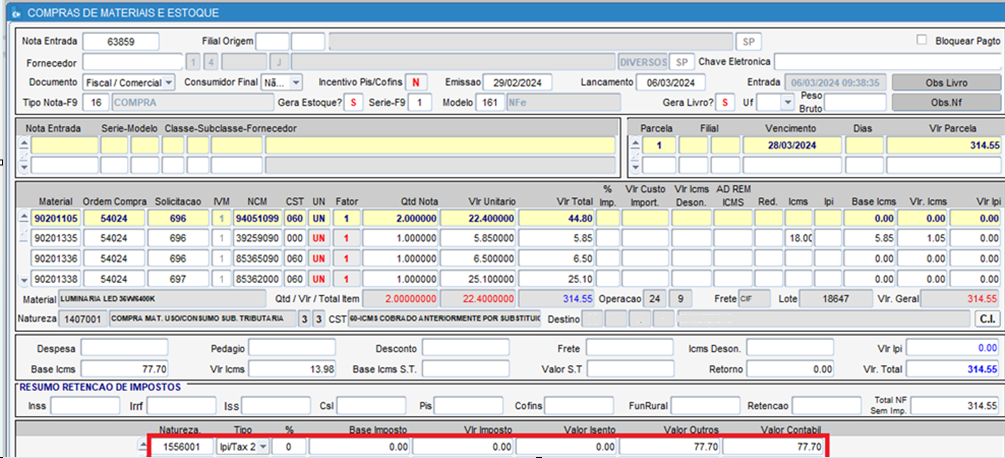Click the Natureza code field 1407001

tap(82, 318)
